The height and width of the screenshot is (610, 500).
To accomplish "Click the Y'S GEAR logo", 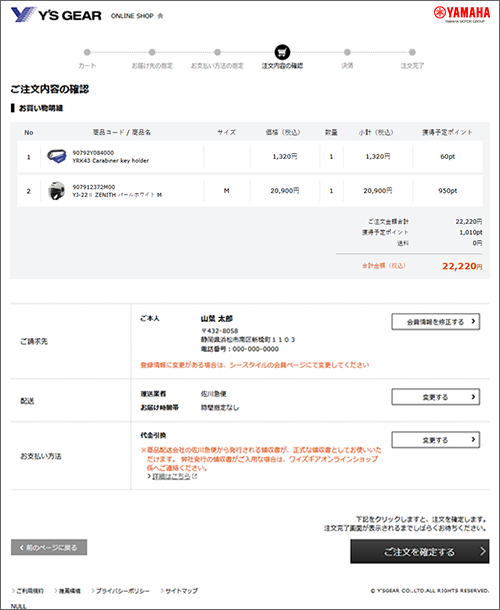I will (56, 15).
